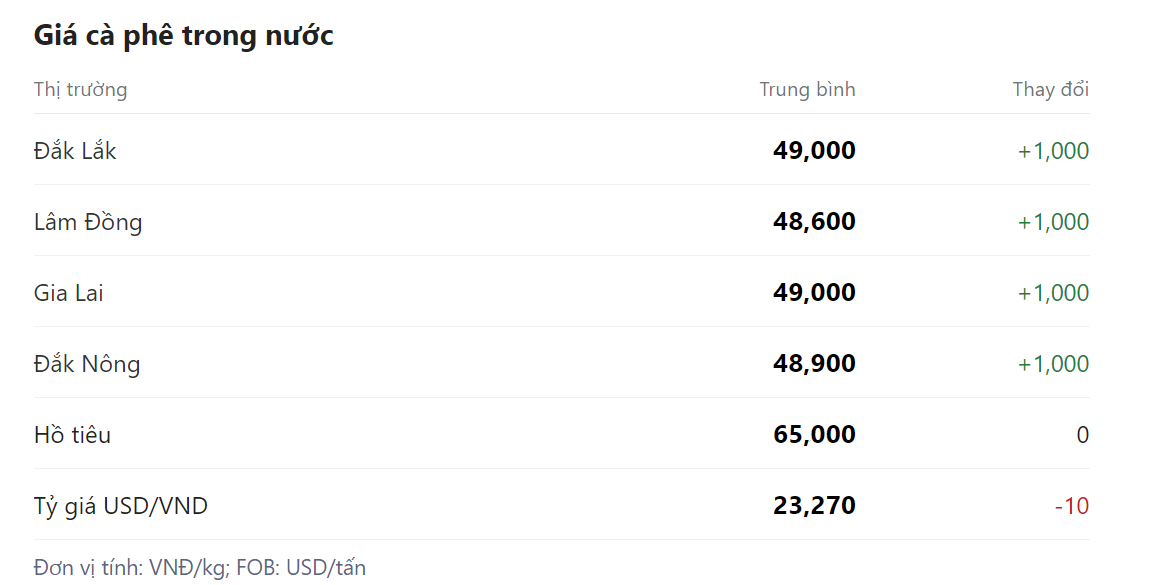This screenshot has height=585, width=1159.
Task: Select the 'Thị trường' column header
Action: coord(80,90)
